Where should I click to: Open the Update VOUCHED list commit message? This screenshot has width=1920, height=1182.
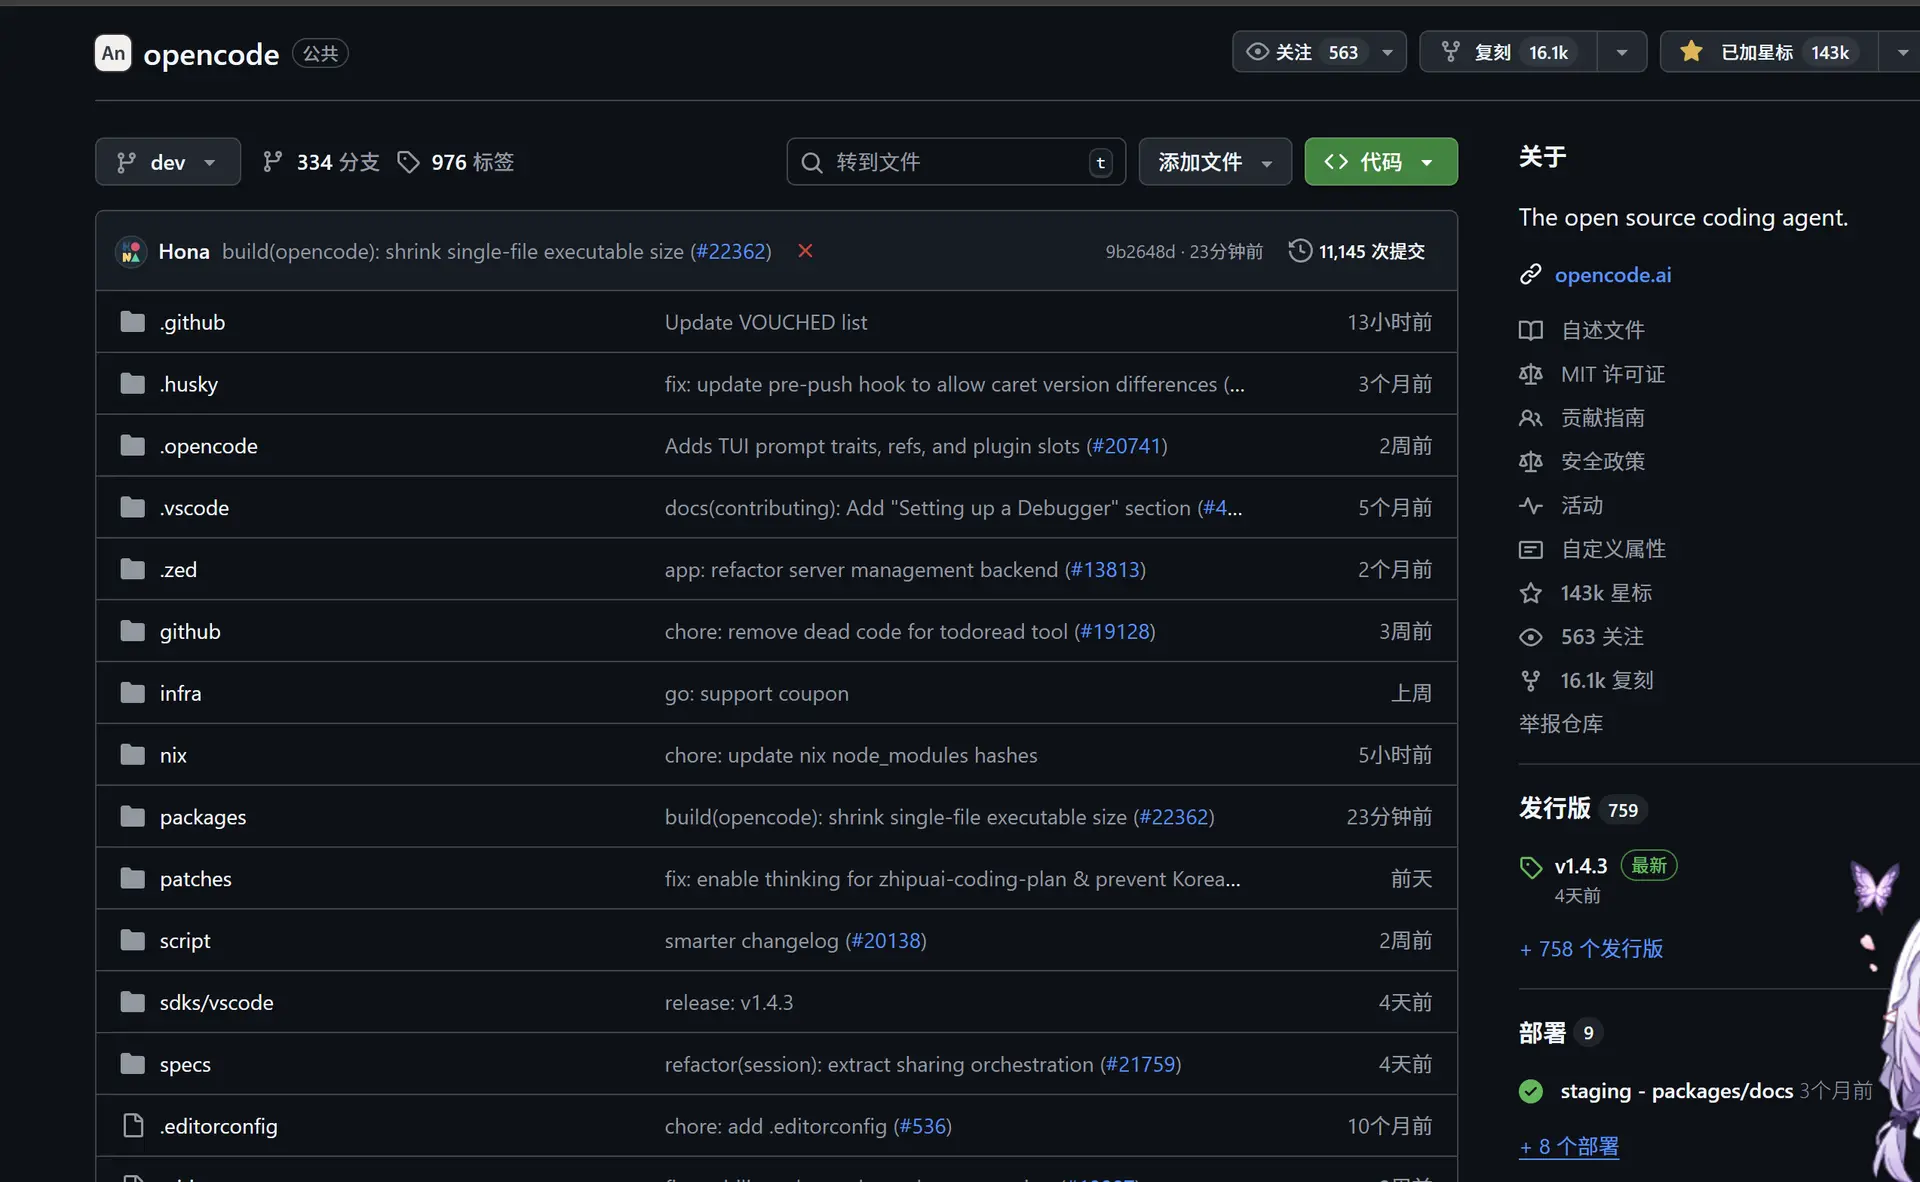(766, 322)
